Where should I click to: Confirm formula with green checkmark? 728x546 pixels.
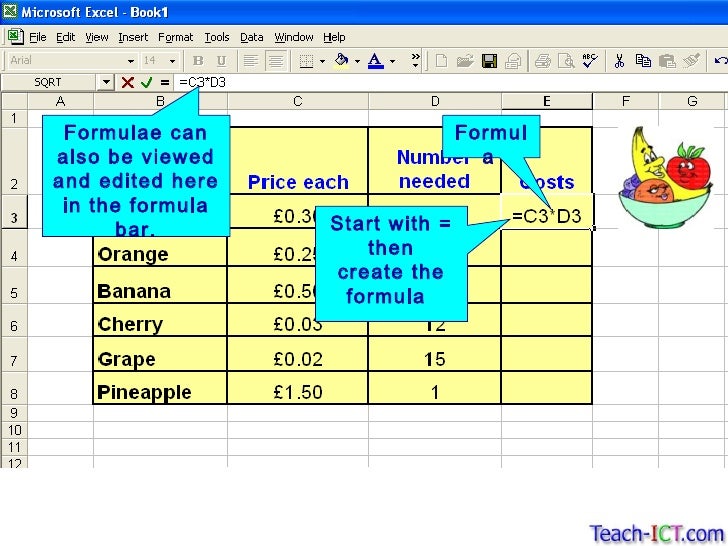[x=146, y=83]
